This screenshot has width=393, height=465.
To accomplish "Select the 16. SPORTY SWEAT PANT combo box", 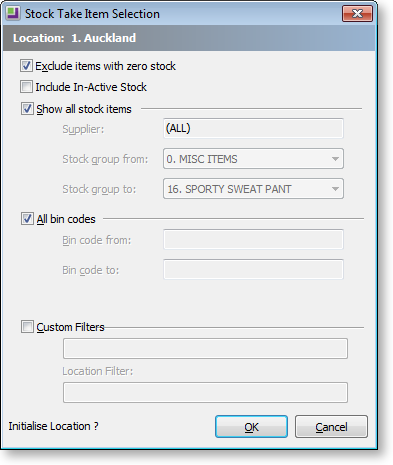I will pos(253,189).
